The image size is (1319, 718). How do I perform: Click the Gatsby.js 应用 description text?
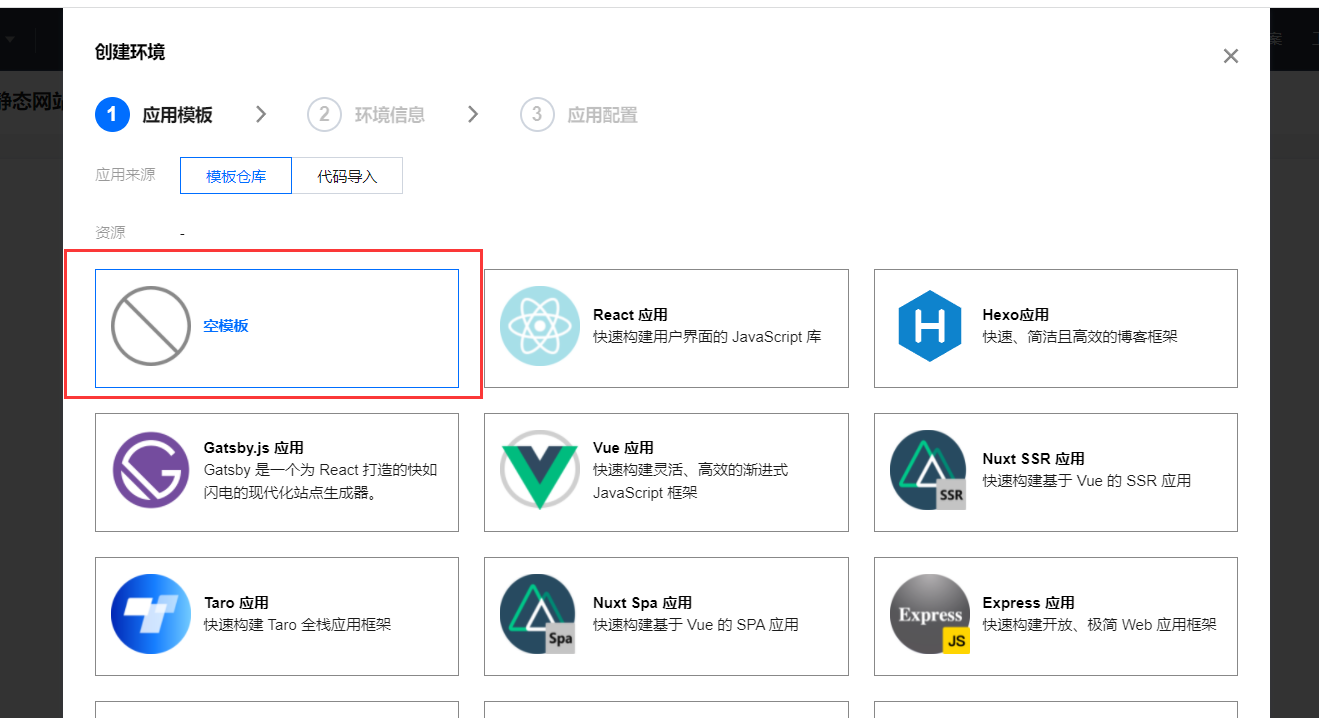[320, 481]
